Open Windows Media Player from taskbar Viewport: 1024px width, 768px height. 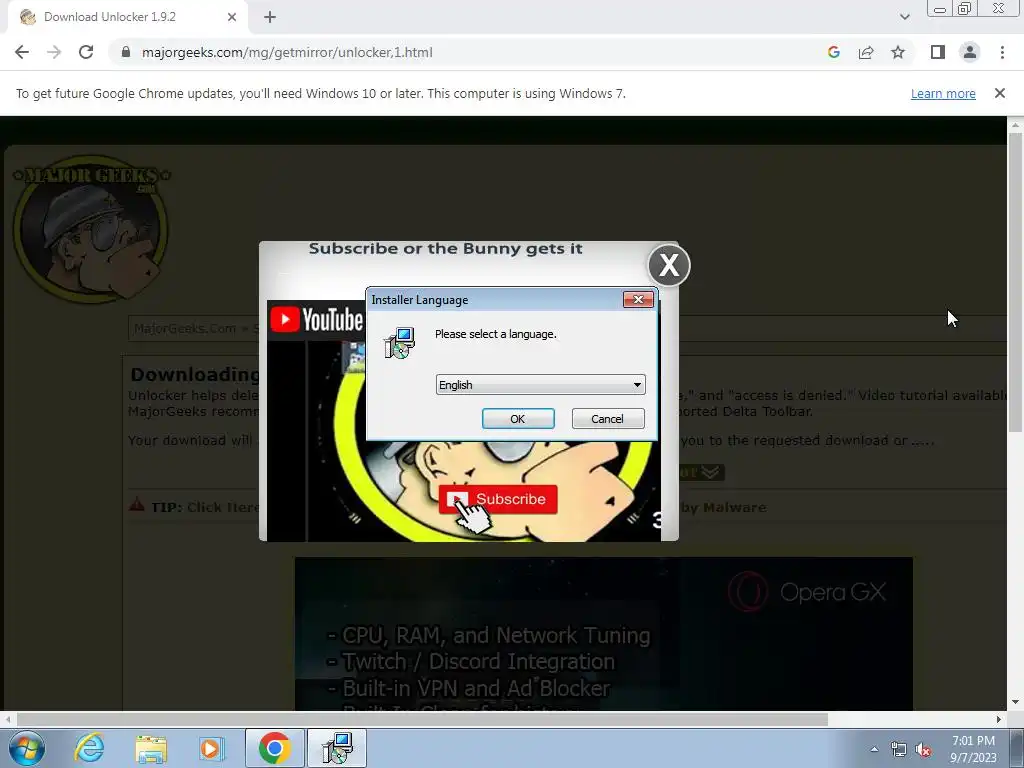point(212,748)
